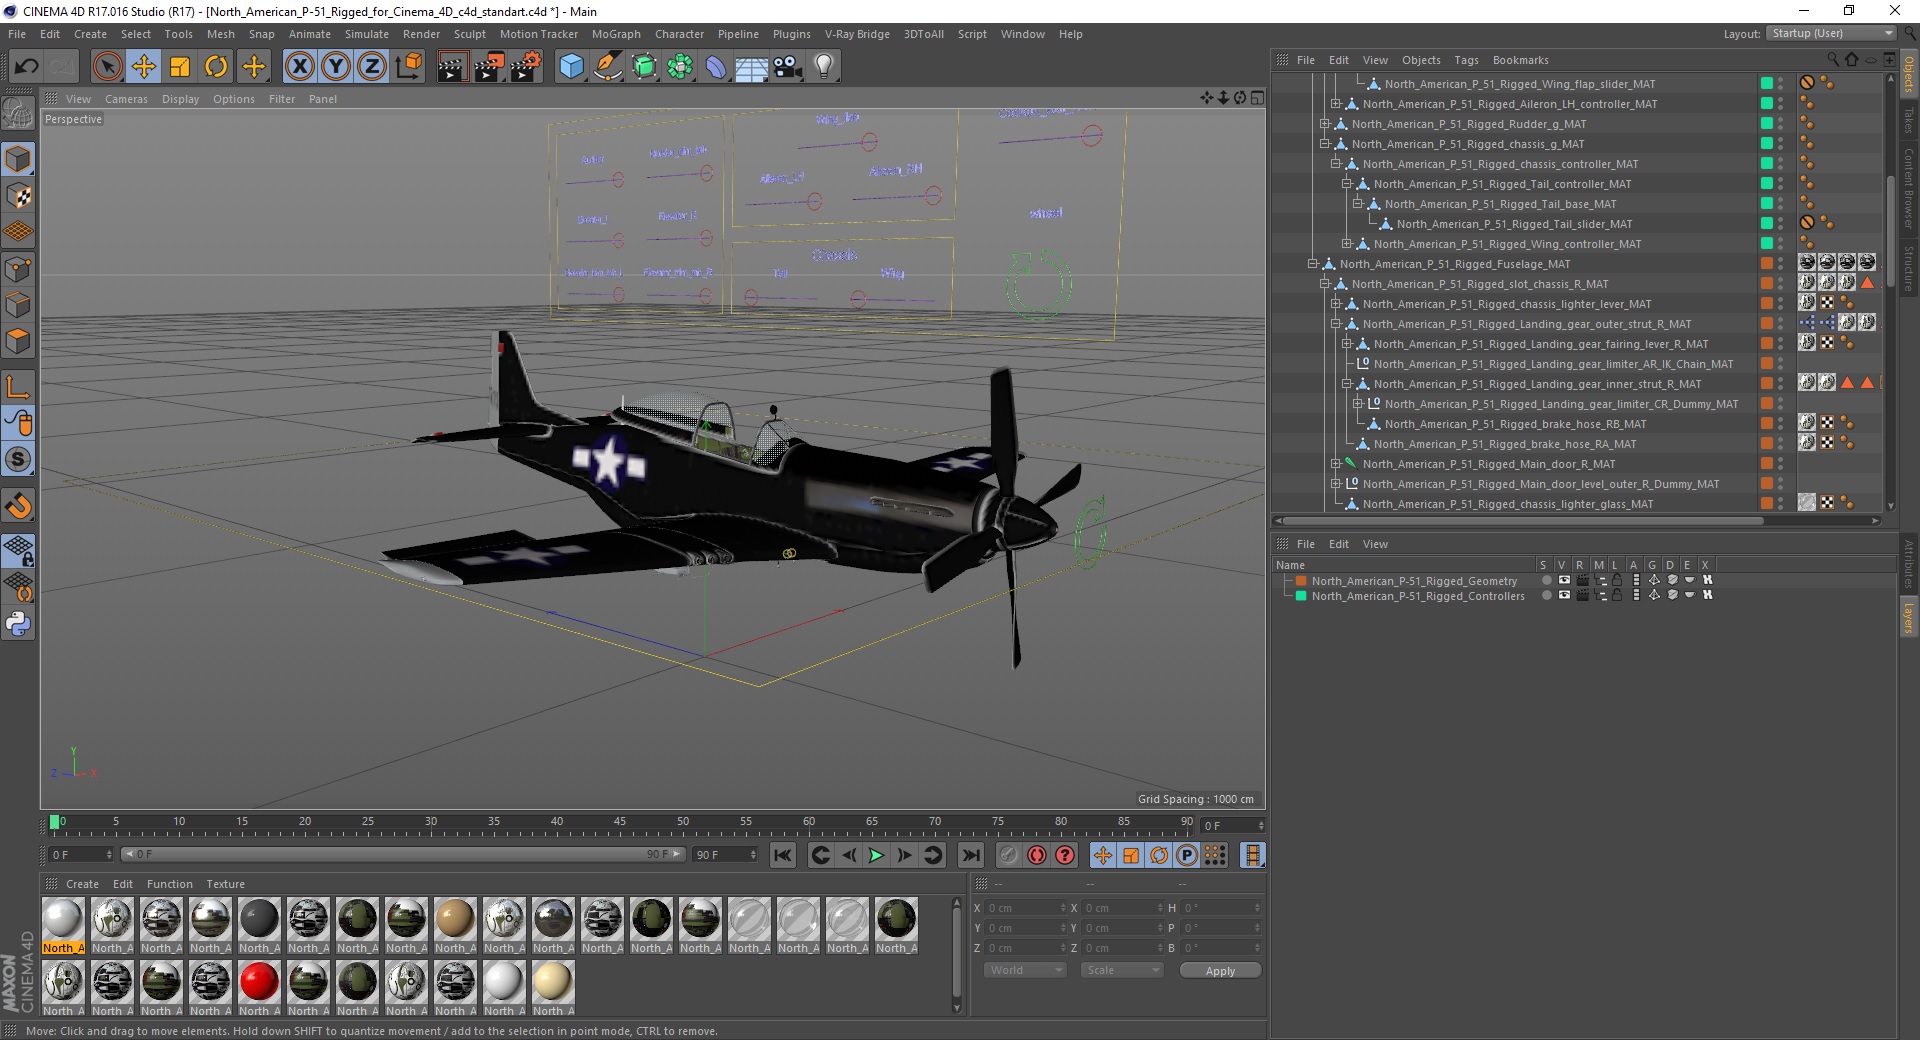Select the Rotate tool

coord(216,67)
